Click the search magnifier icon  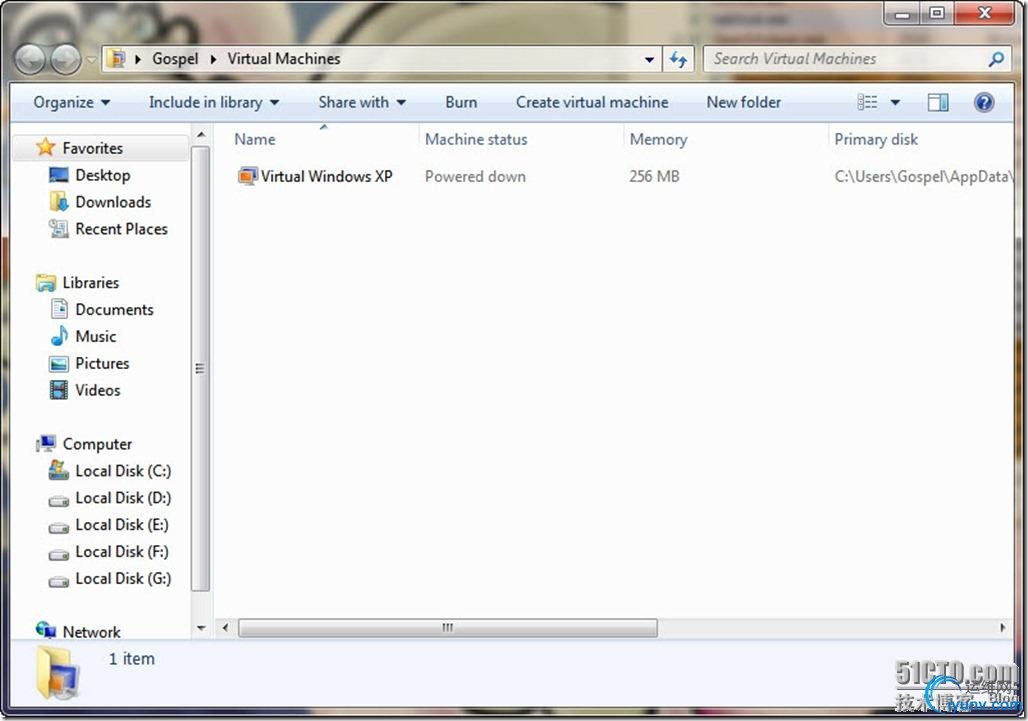click(x=996, y=60)
